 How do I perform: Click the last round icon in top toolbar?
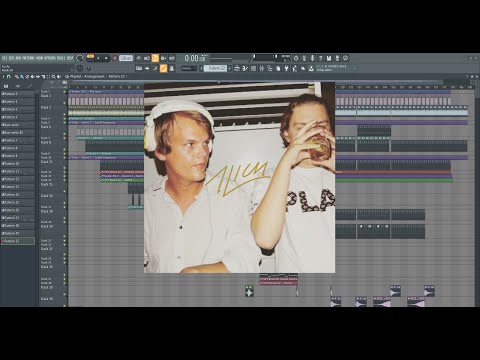click(345, 58)
